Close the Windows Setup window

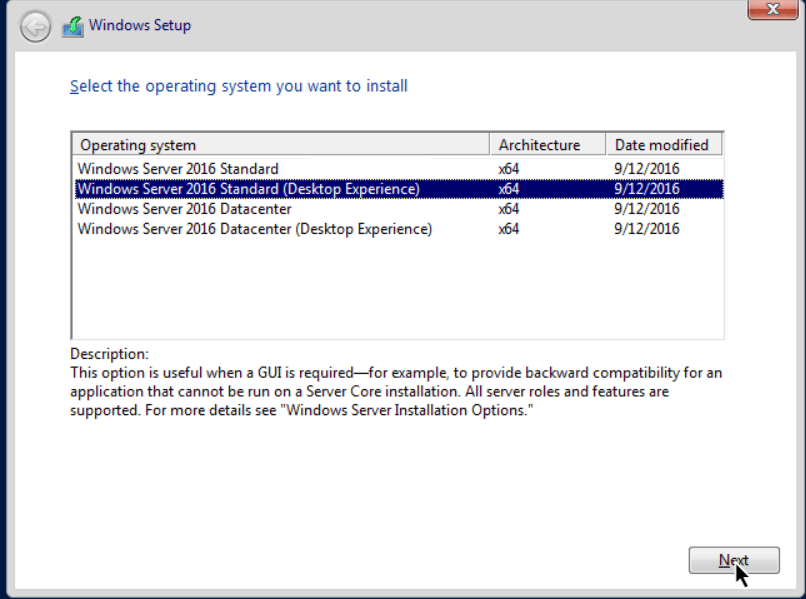click(x=773, y=9)
